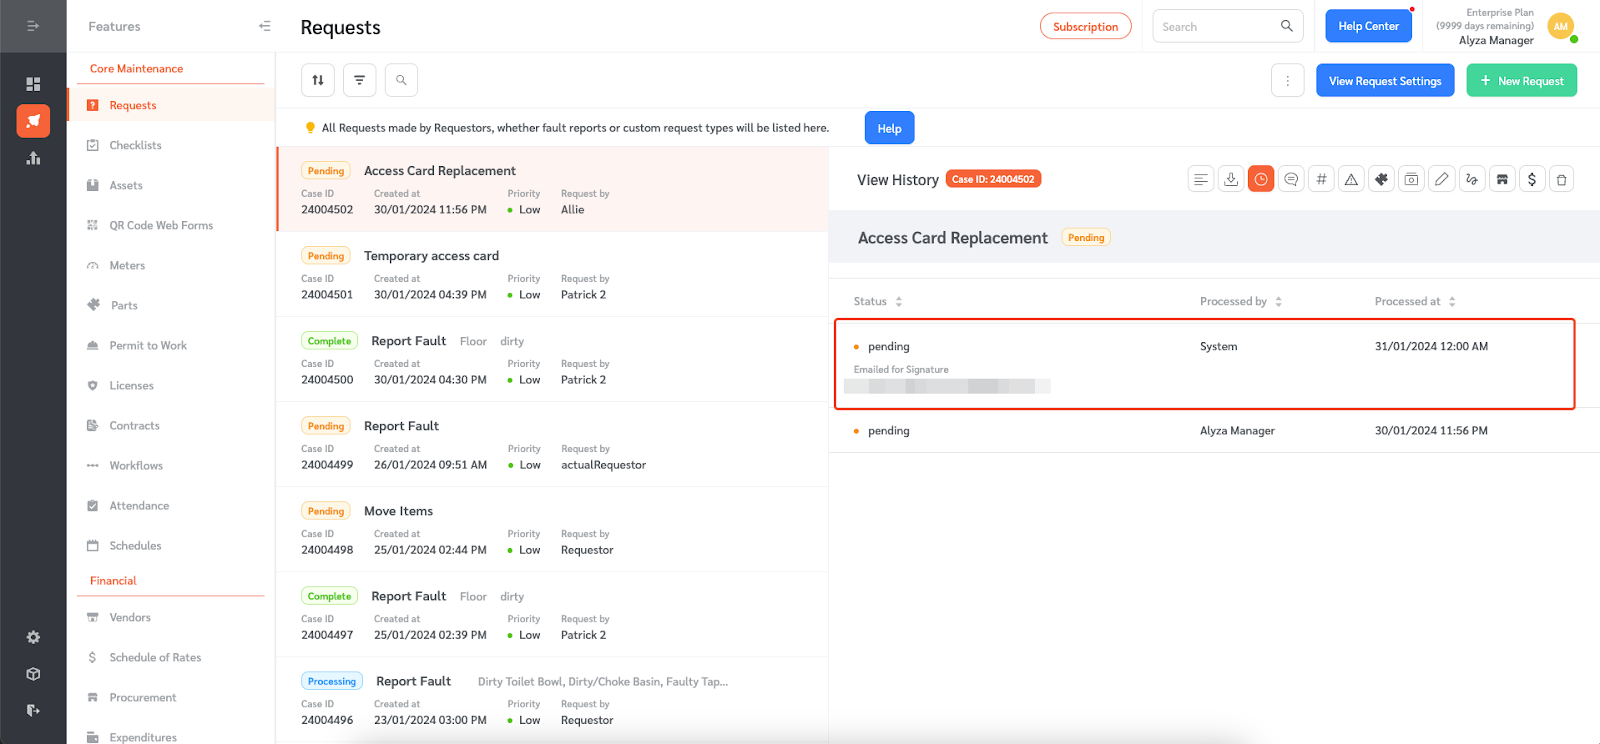This screenshot has height=744, width=1600.
Task: Open the comments chat bubble icon
Action: 1291,180
